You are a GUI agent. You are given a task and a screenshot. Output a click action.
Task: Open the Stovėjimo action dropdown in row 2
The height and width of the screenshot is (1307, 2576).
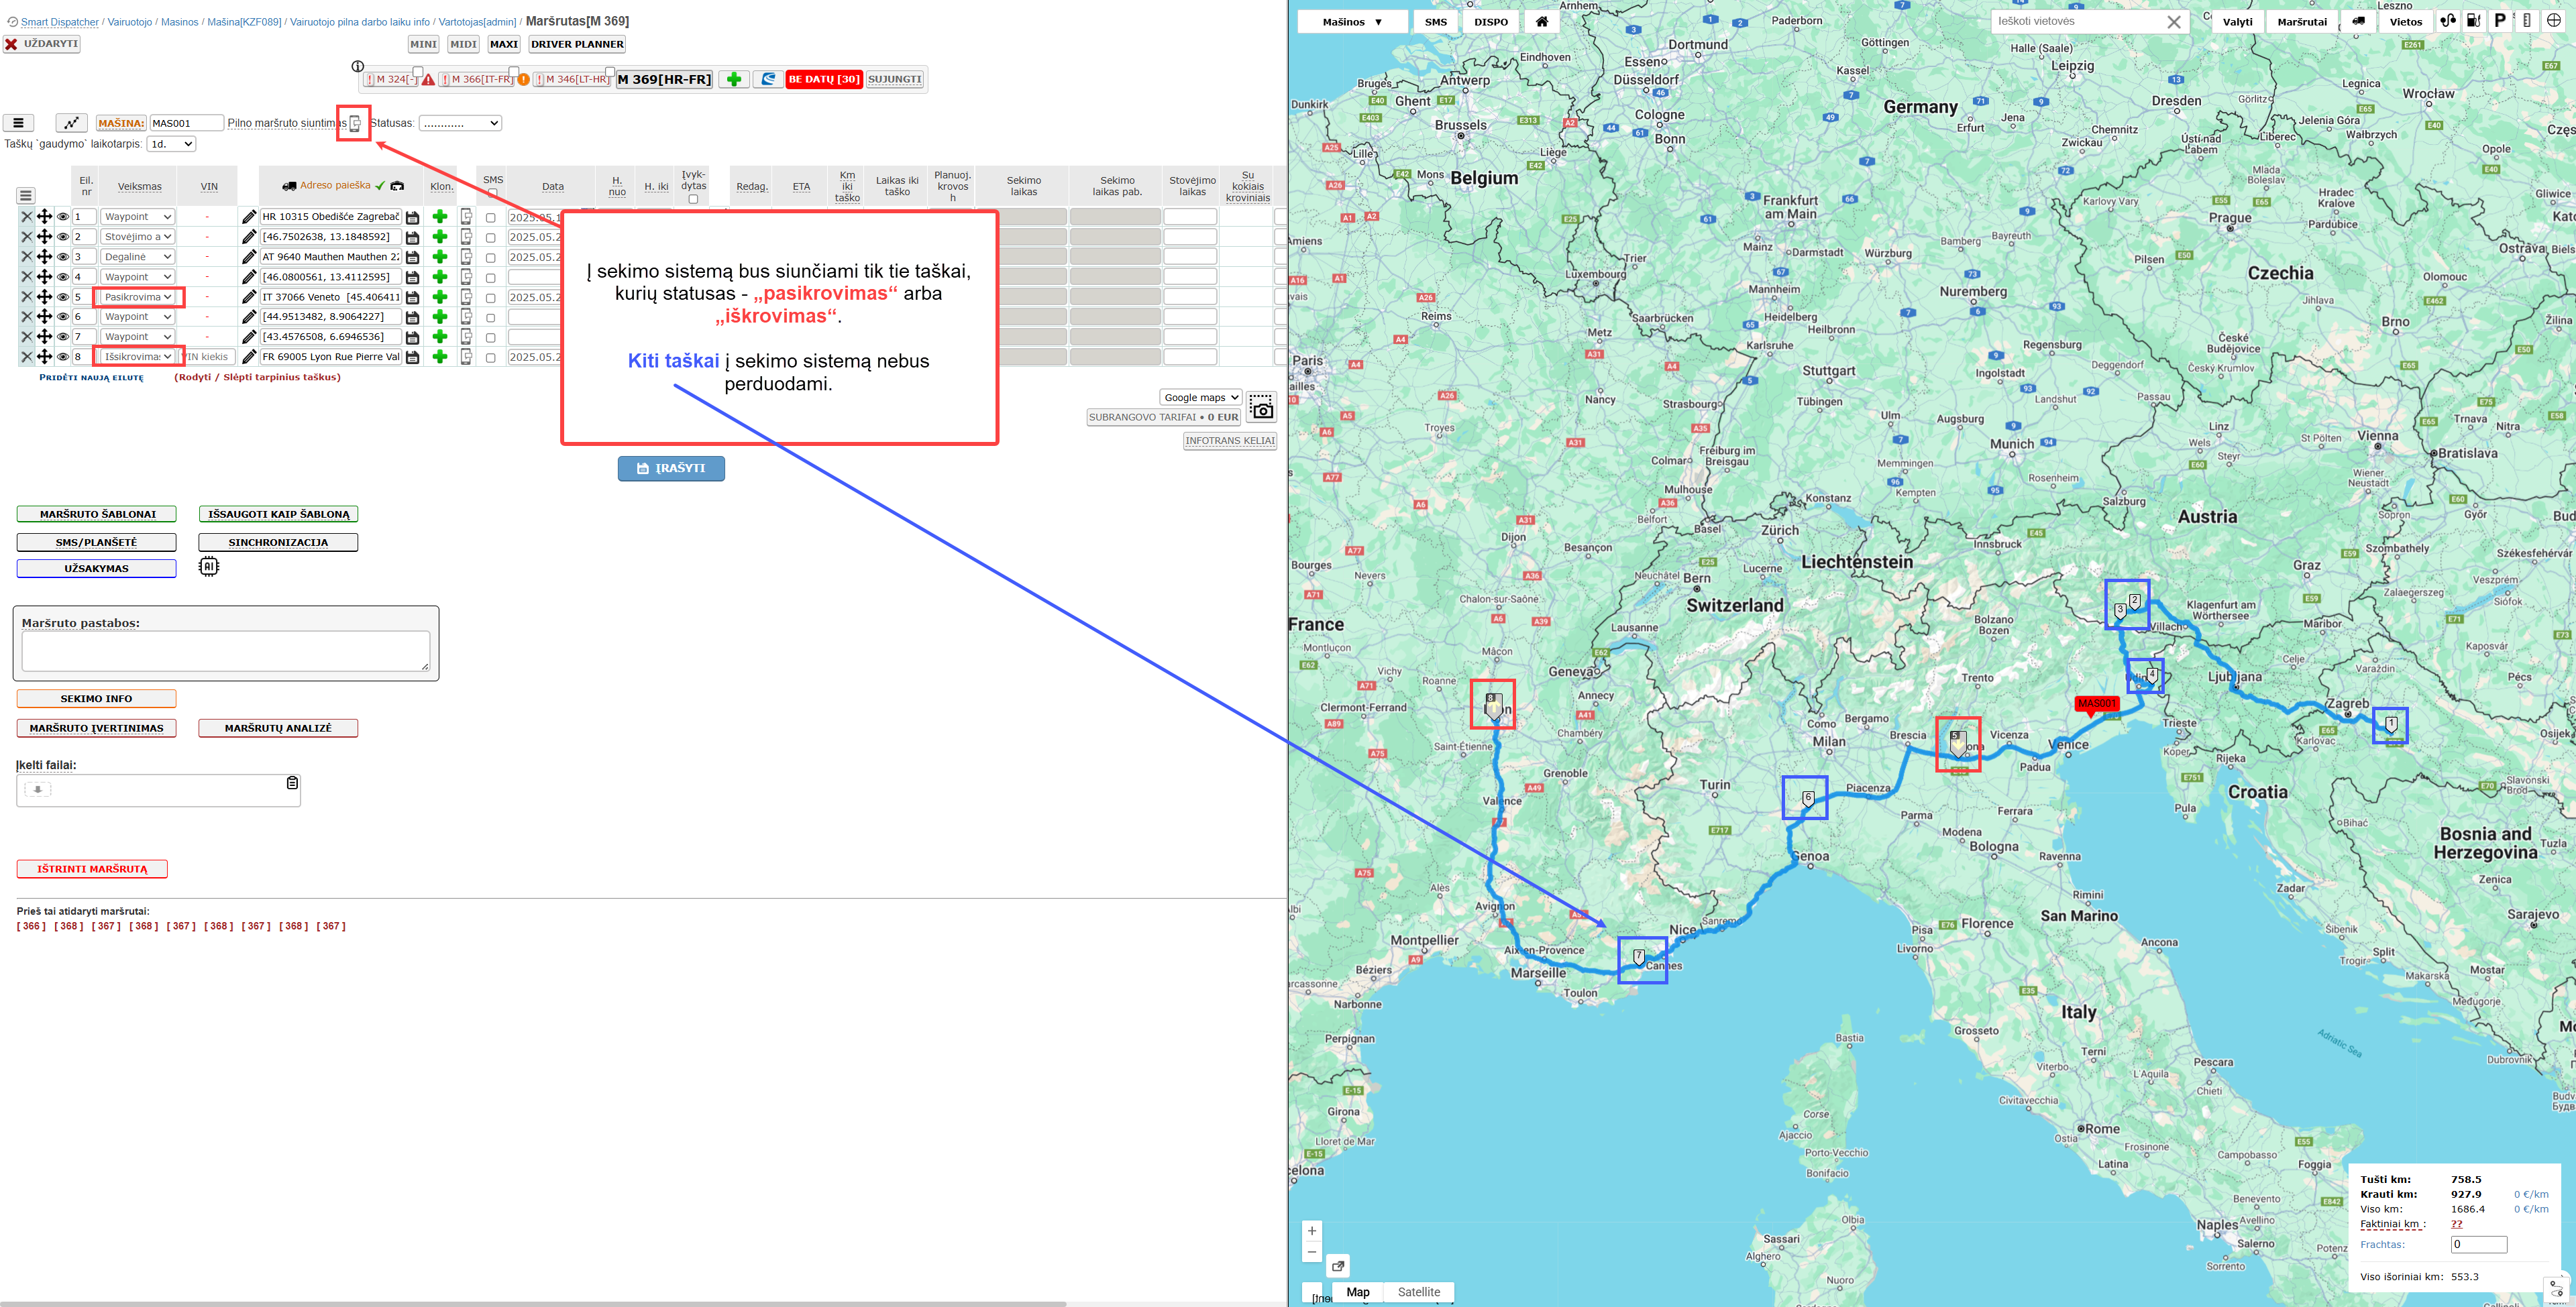tap(138, 237)
